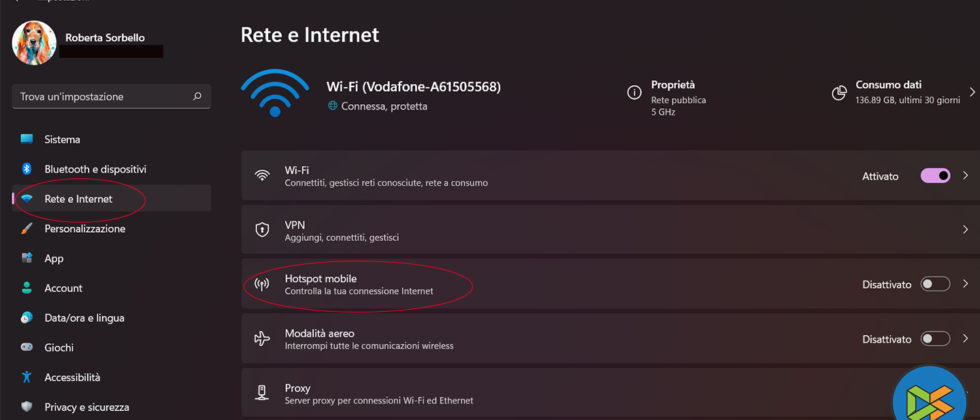Enable the Hotspot mobile toggle
Screen dimensions: 980x420
935,284
